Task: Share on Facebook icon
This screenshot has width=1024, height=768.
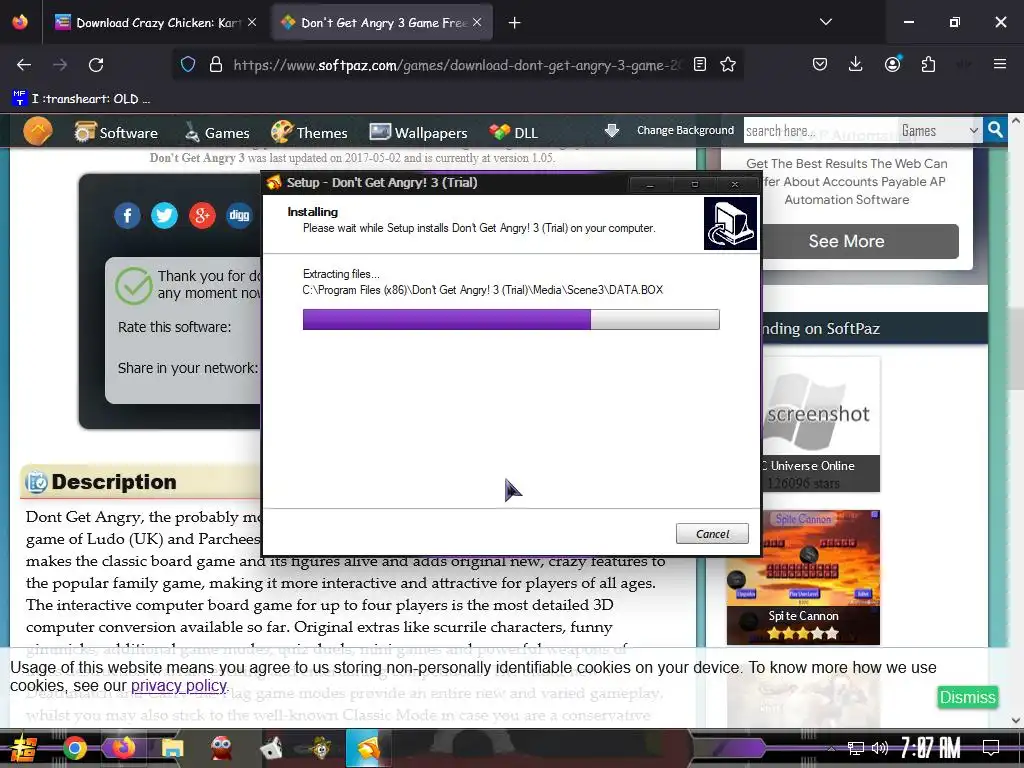Action: (x=127, y=215)
